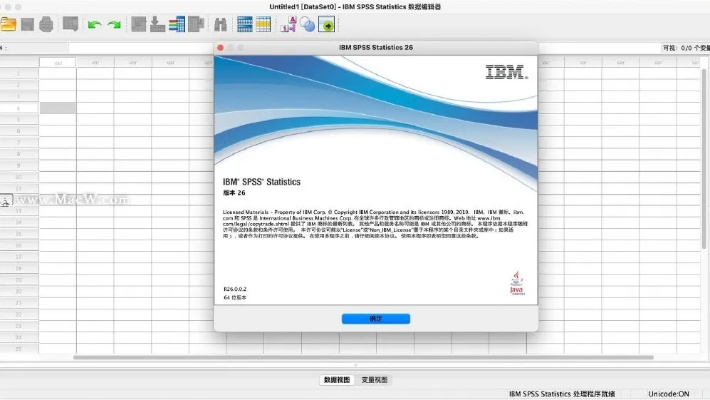Click the green Redo arrow

pyautogui.click(x=114, y=24)
